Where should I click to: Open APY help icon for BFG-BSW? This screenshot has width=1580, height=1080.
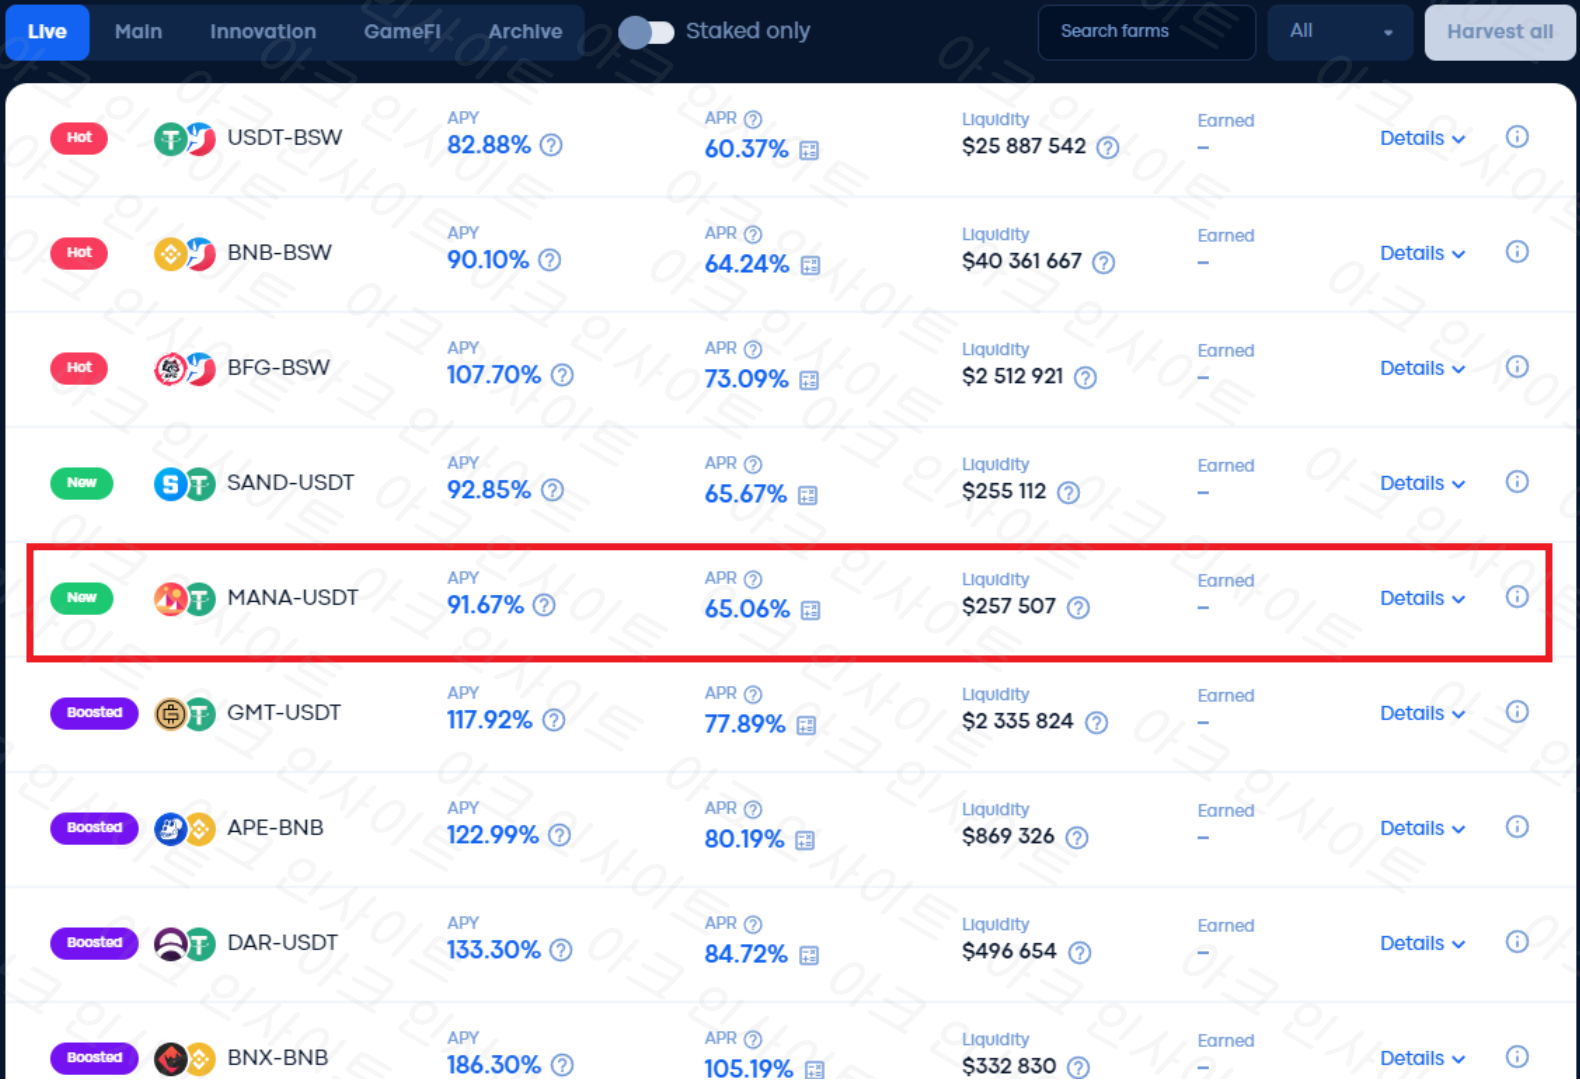562,375
